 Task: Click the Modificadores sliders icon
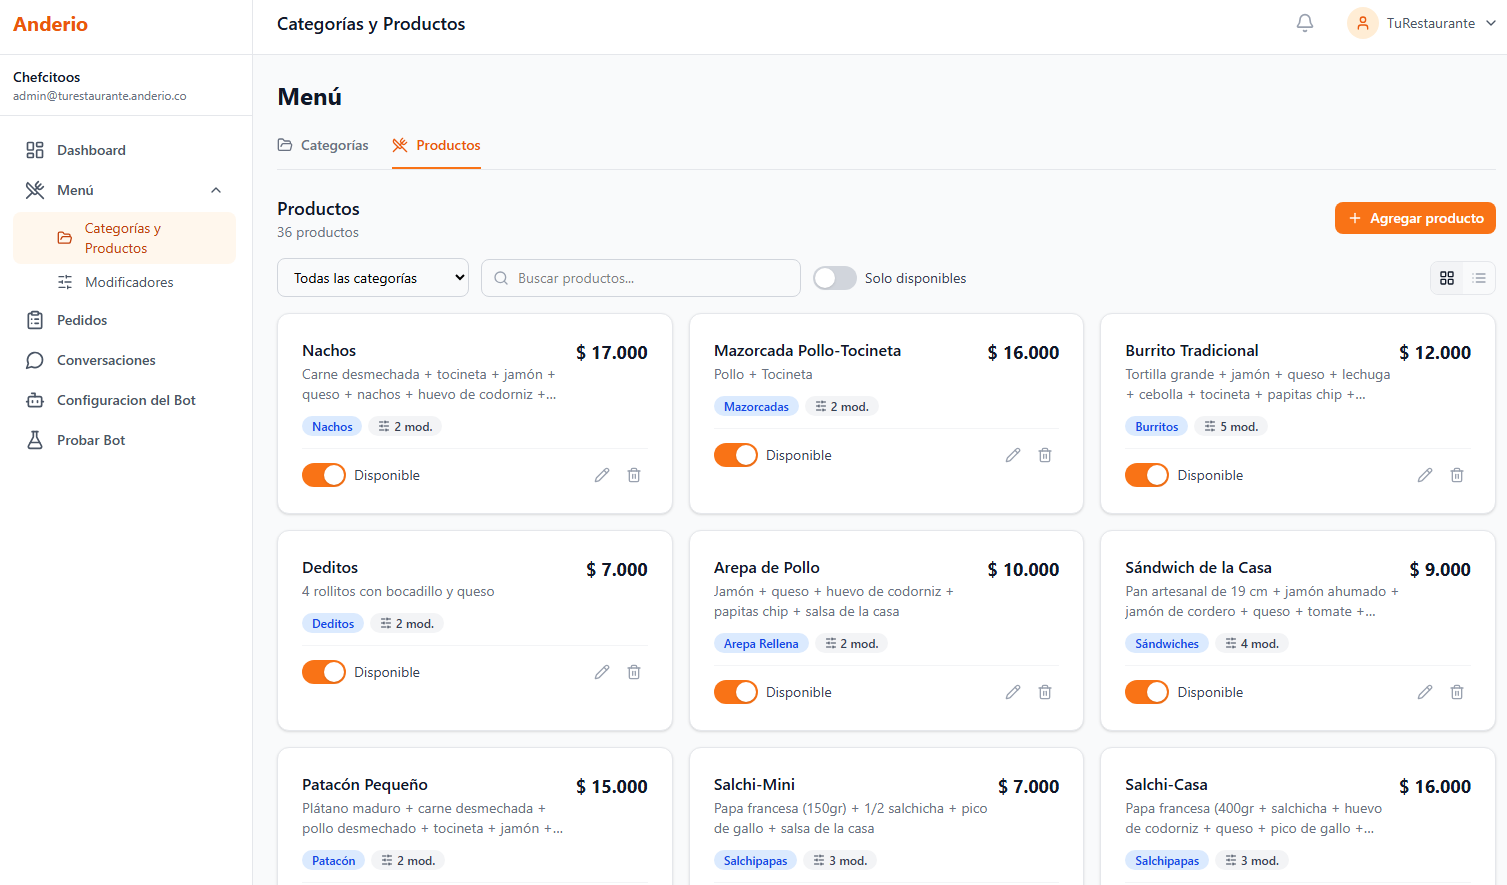pyautogui.click(x=65, y=282)
